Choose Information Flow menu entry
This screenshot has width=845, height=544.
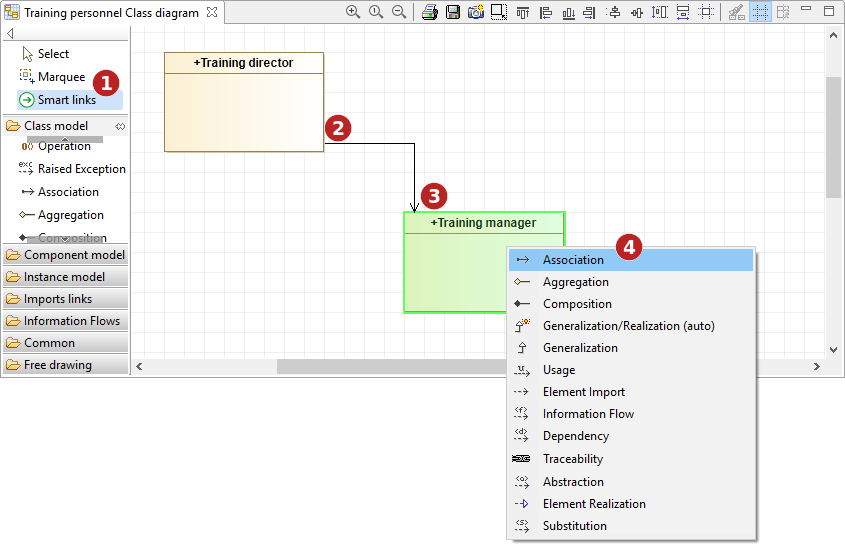click(631, 414)
